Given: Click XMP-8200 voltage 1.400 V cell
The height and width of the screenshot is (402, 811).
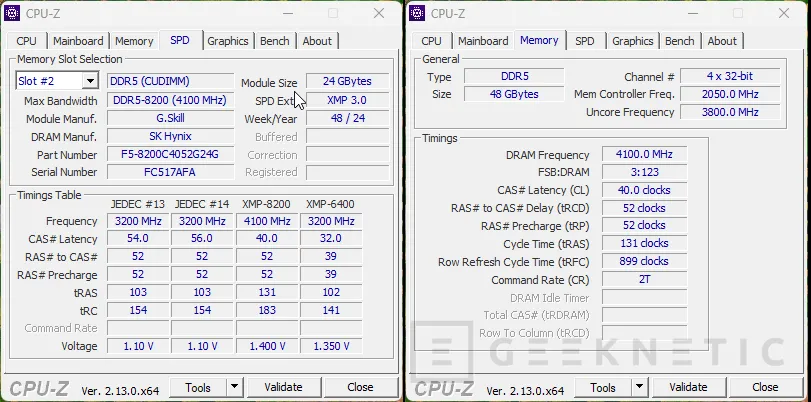Looking at the screenshot, I should 267,346.
